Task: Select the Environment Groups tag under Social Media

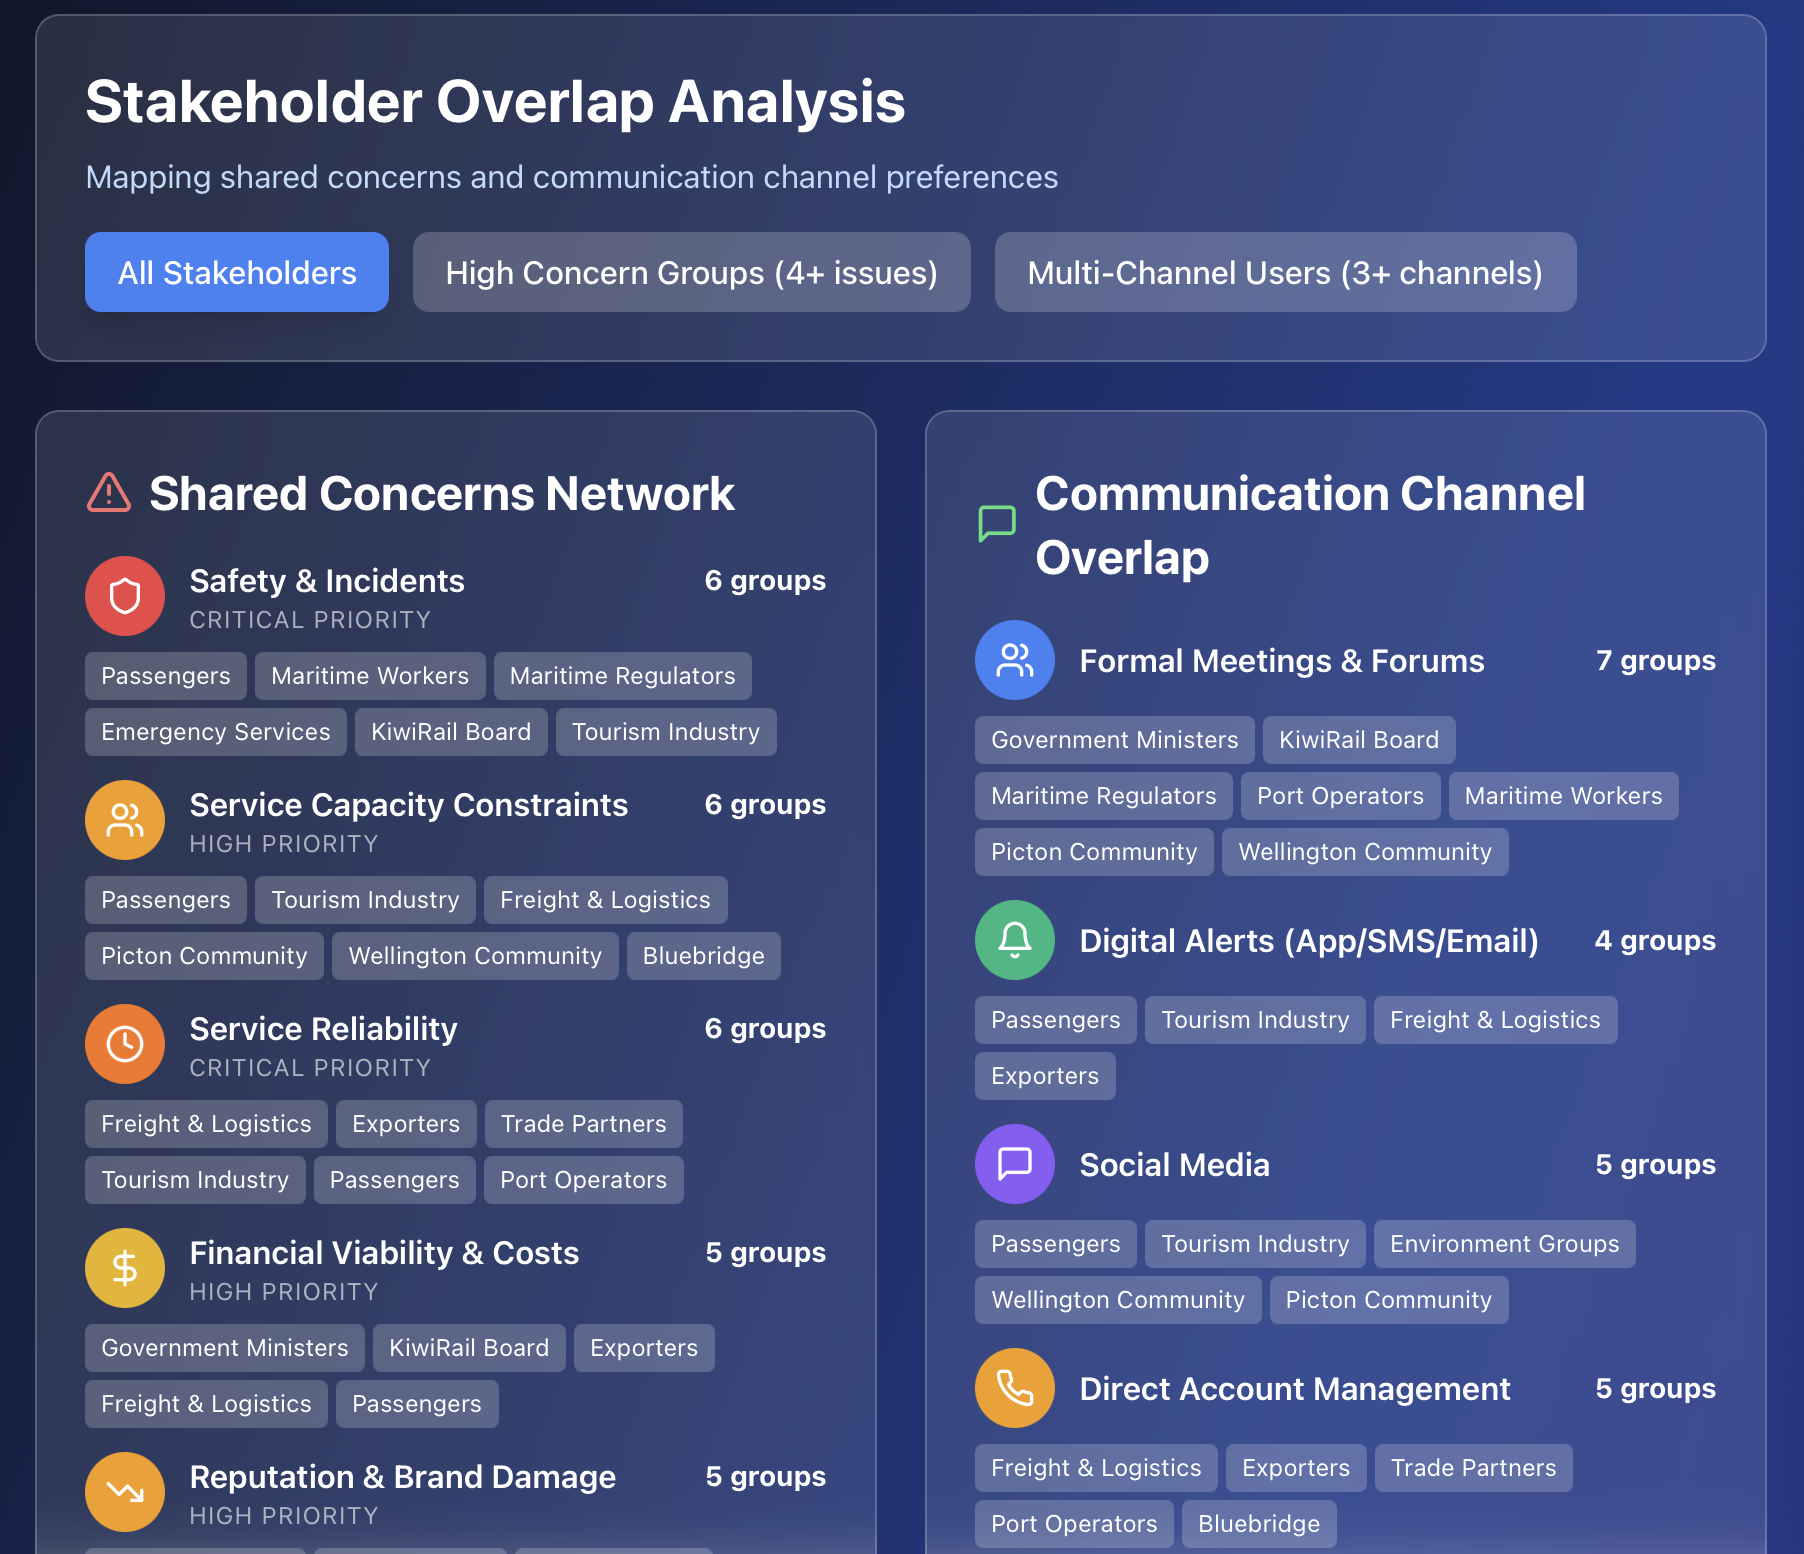Action: pos(1504,1245)
